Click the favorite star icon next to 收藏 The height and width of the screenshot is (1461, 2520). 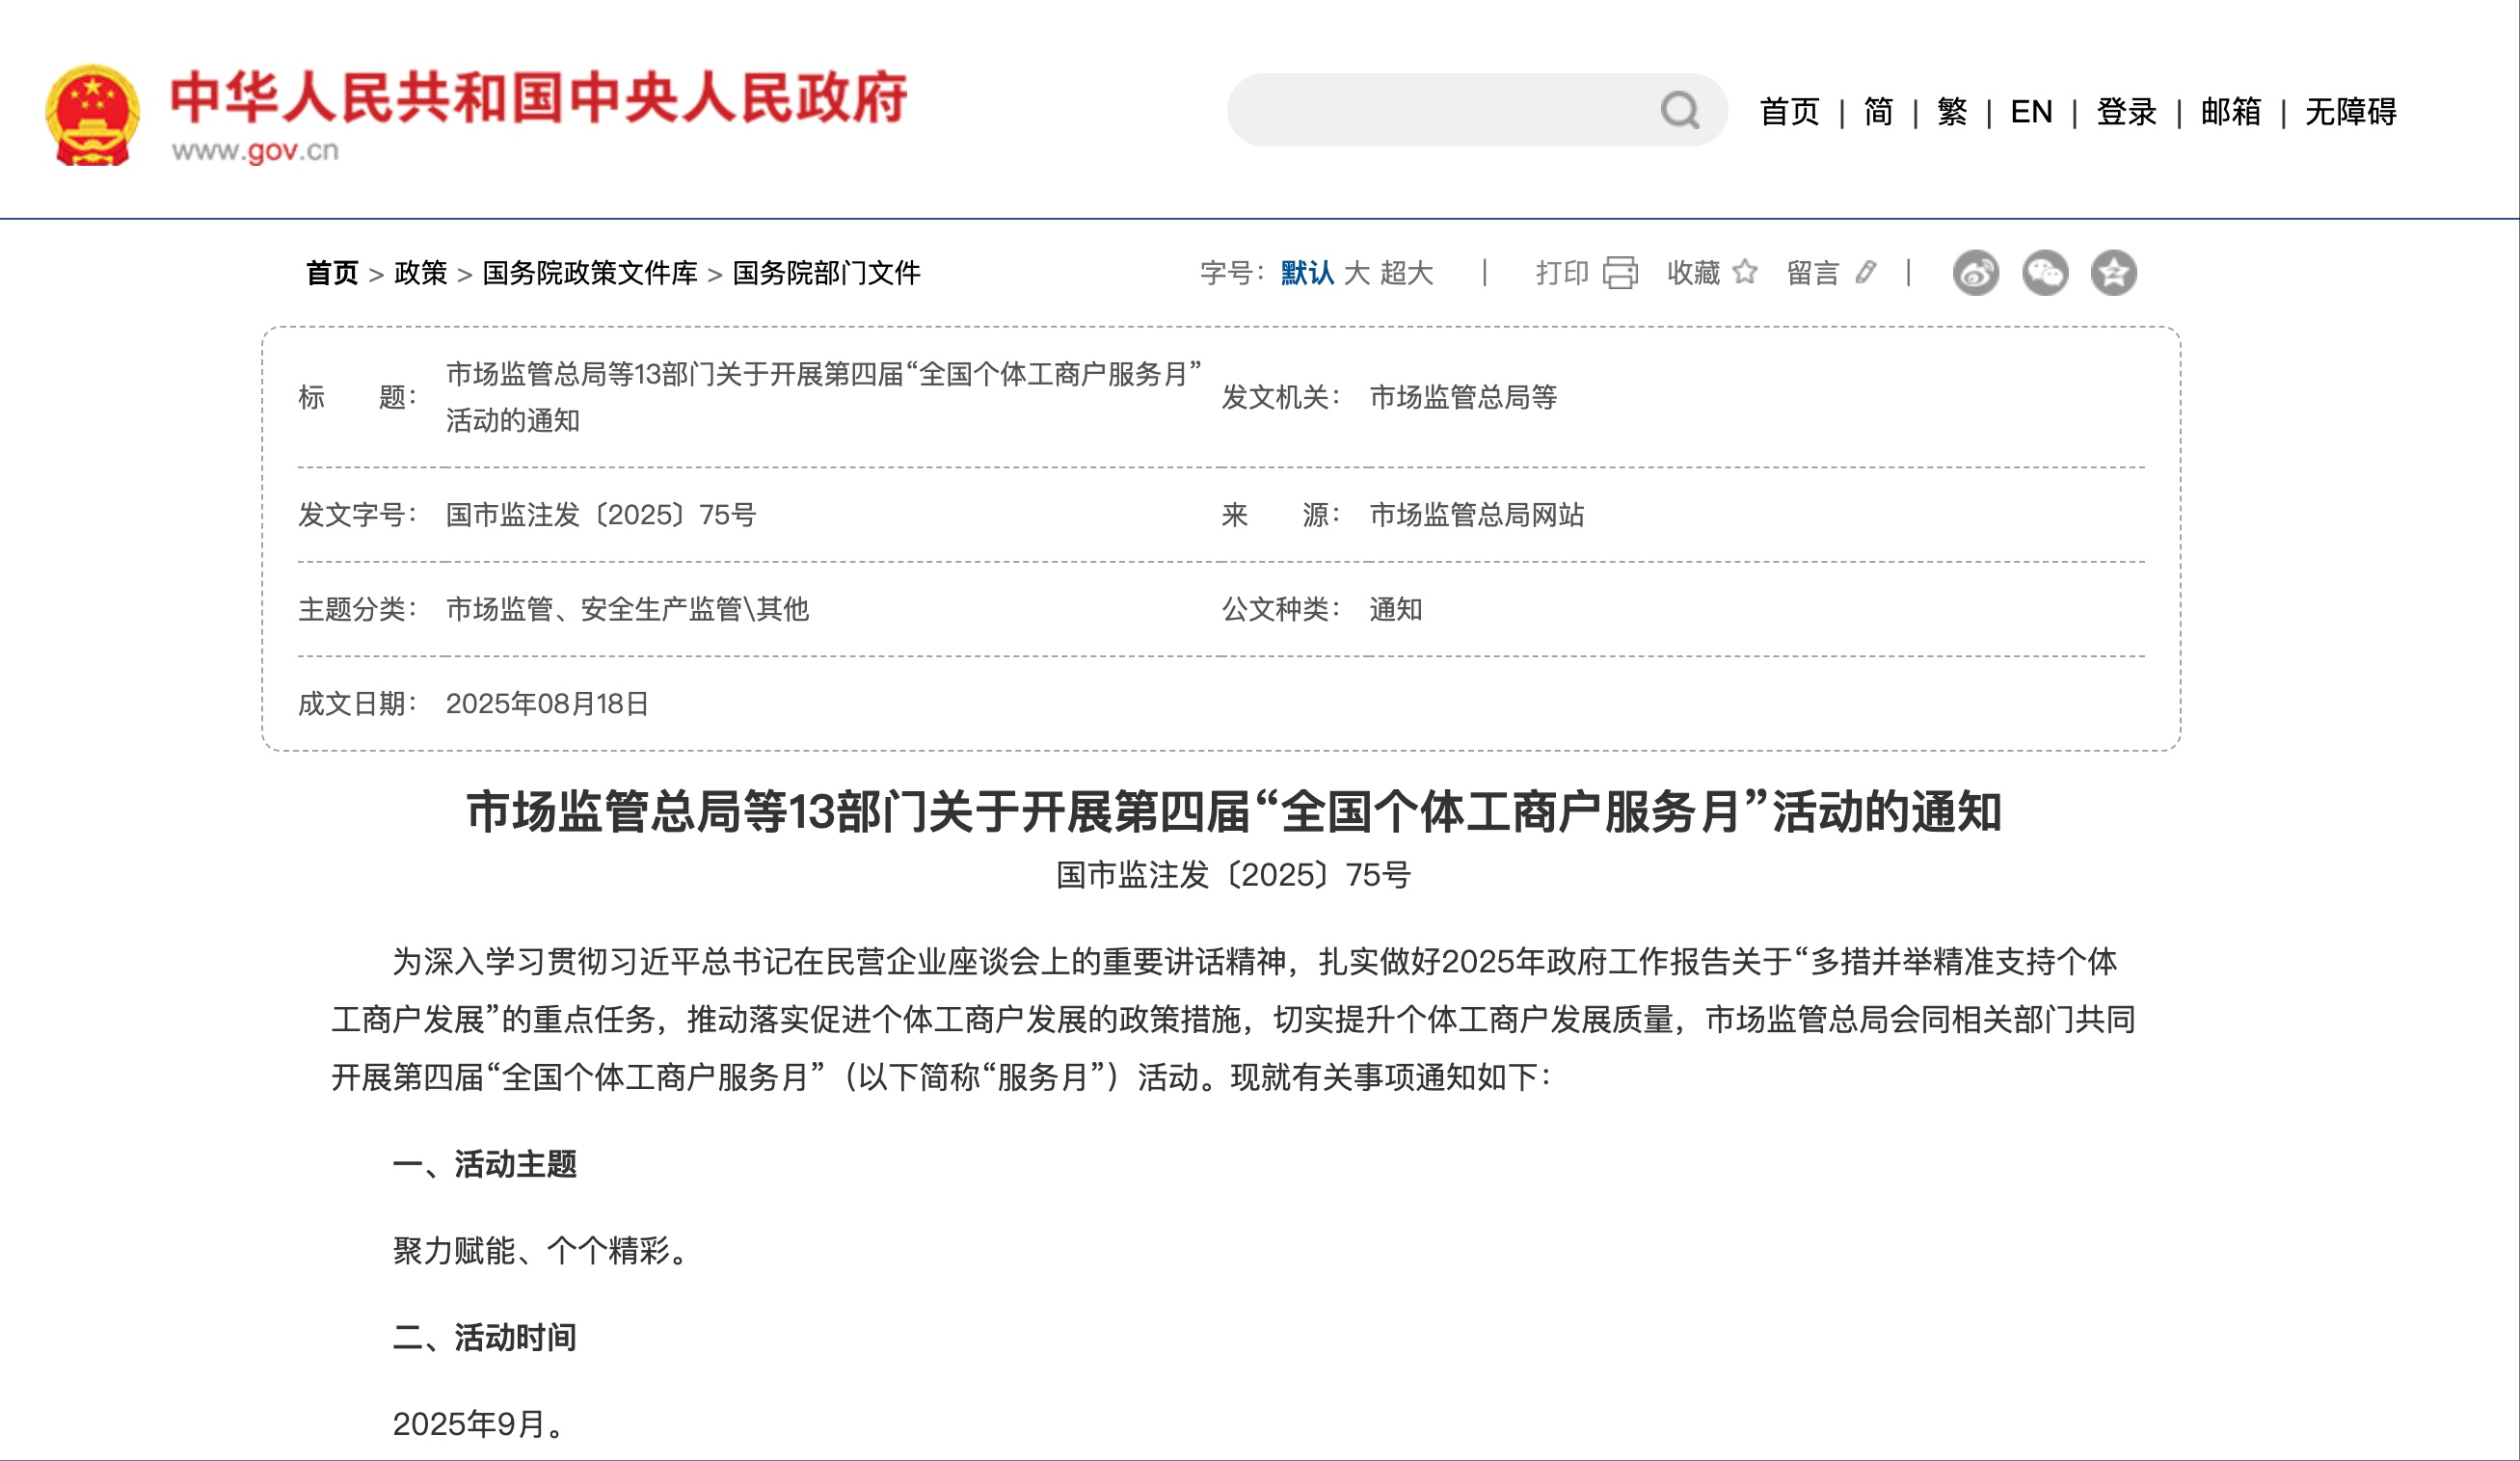1745,272
